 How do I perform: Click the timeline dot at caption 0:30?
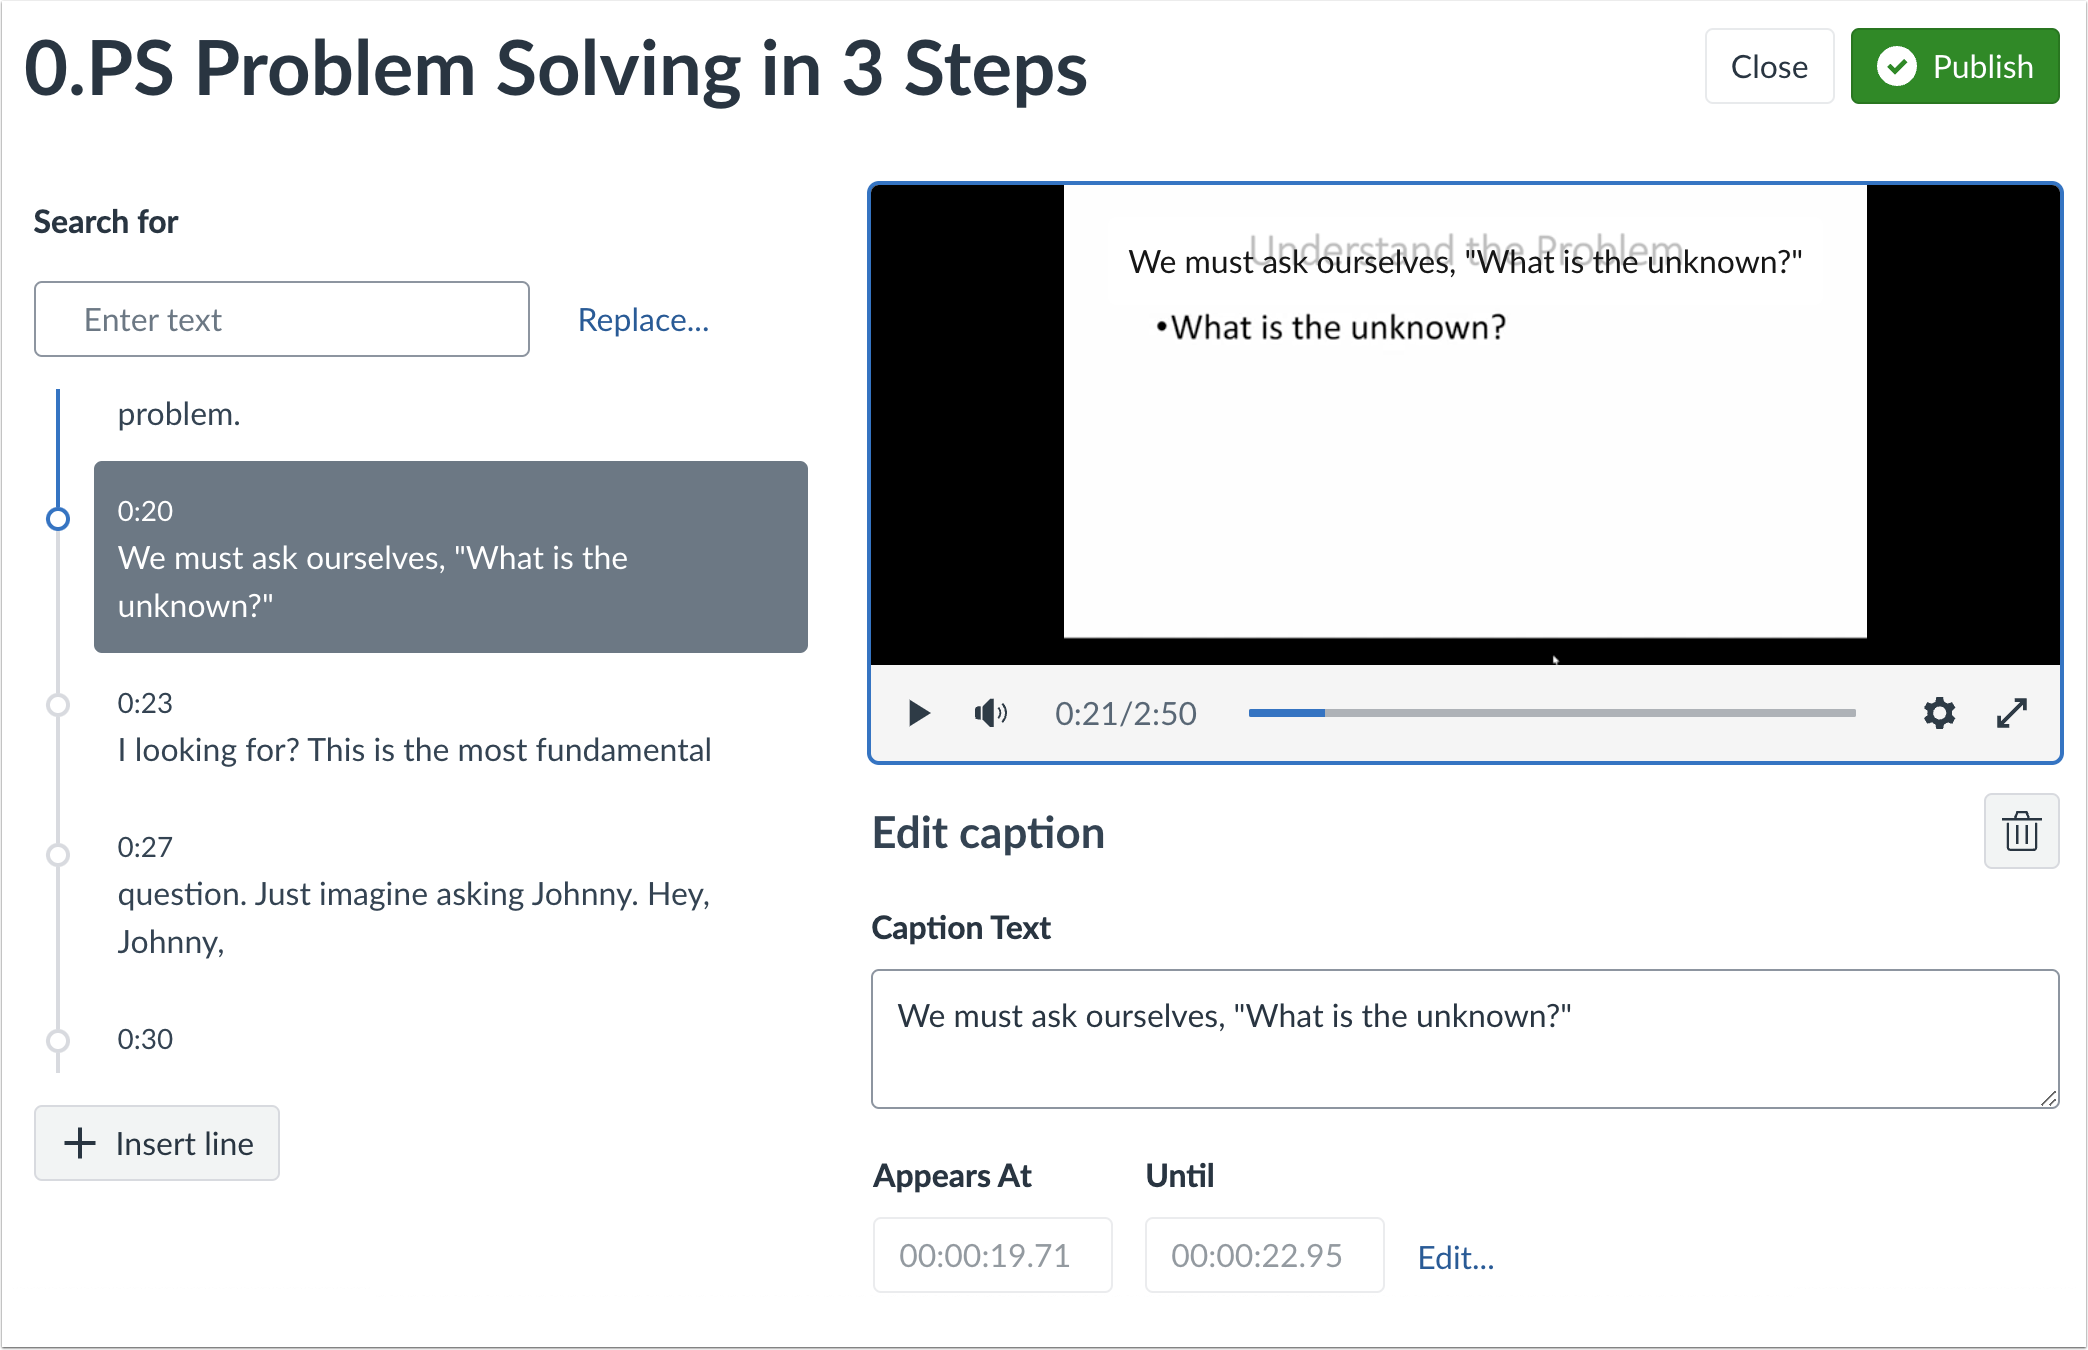pyautogui.click(x=57, y=1039)
